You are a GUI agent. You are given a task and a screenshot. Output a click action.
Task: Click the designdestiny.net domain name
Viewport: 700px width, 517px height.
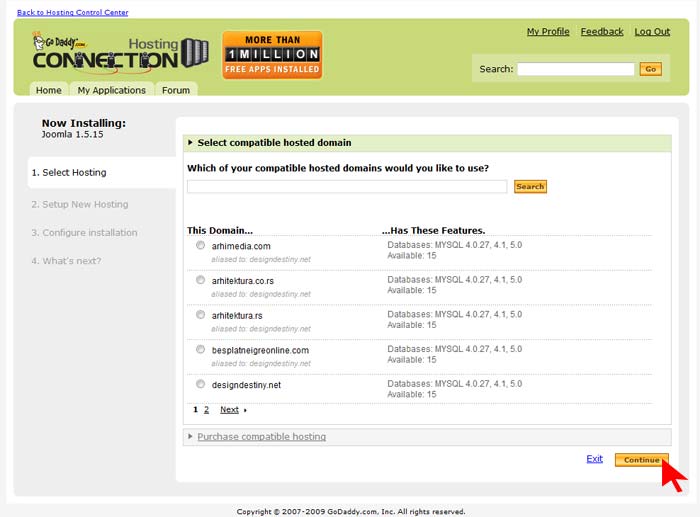[x=246, y=385]
